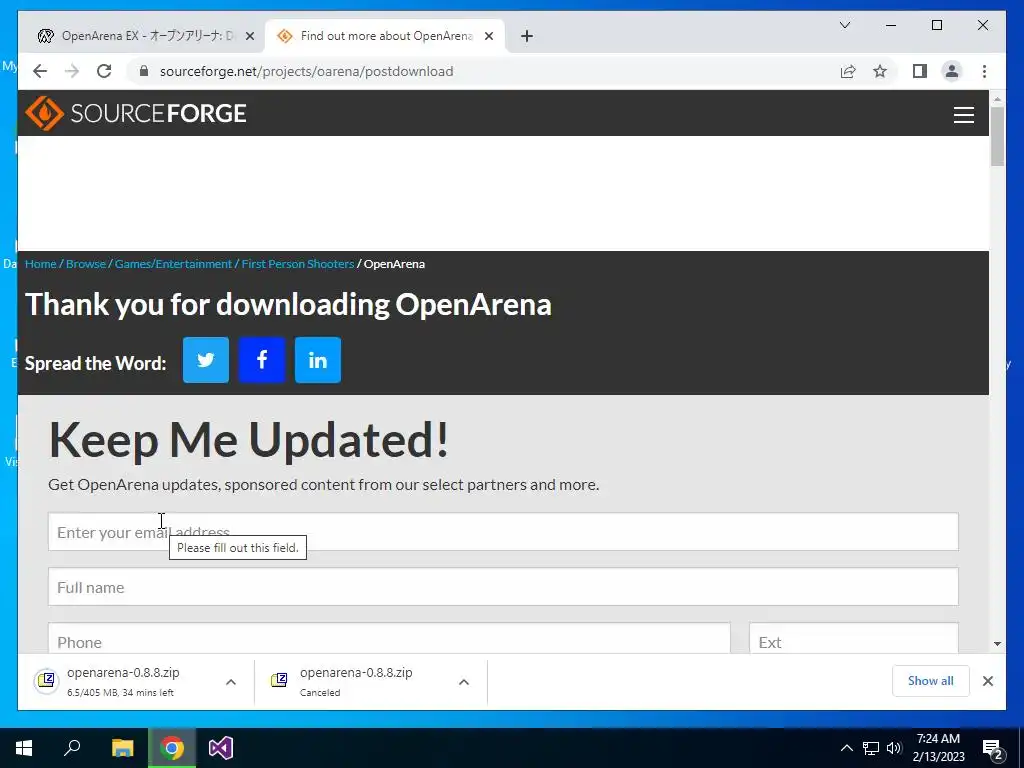Viewport: 1024px width, 768px height.
Task: View site information padlock icon
Action: 144,71
